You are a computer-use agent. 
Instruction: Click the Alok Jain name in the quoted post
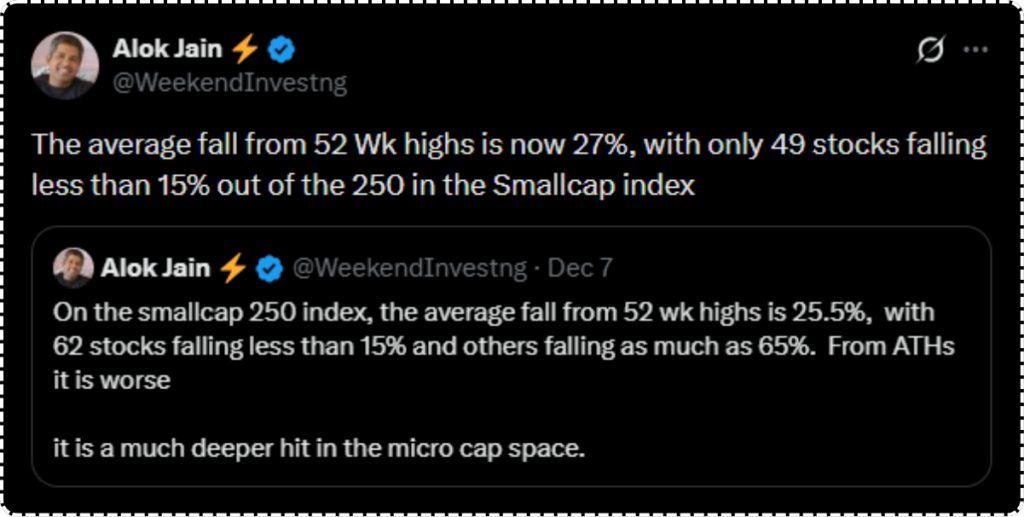155,268
